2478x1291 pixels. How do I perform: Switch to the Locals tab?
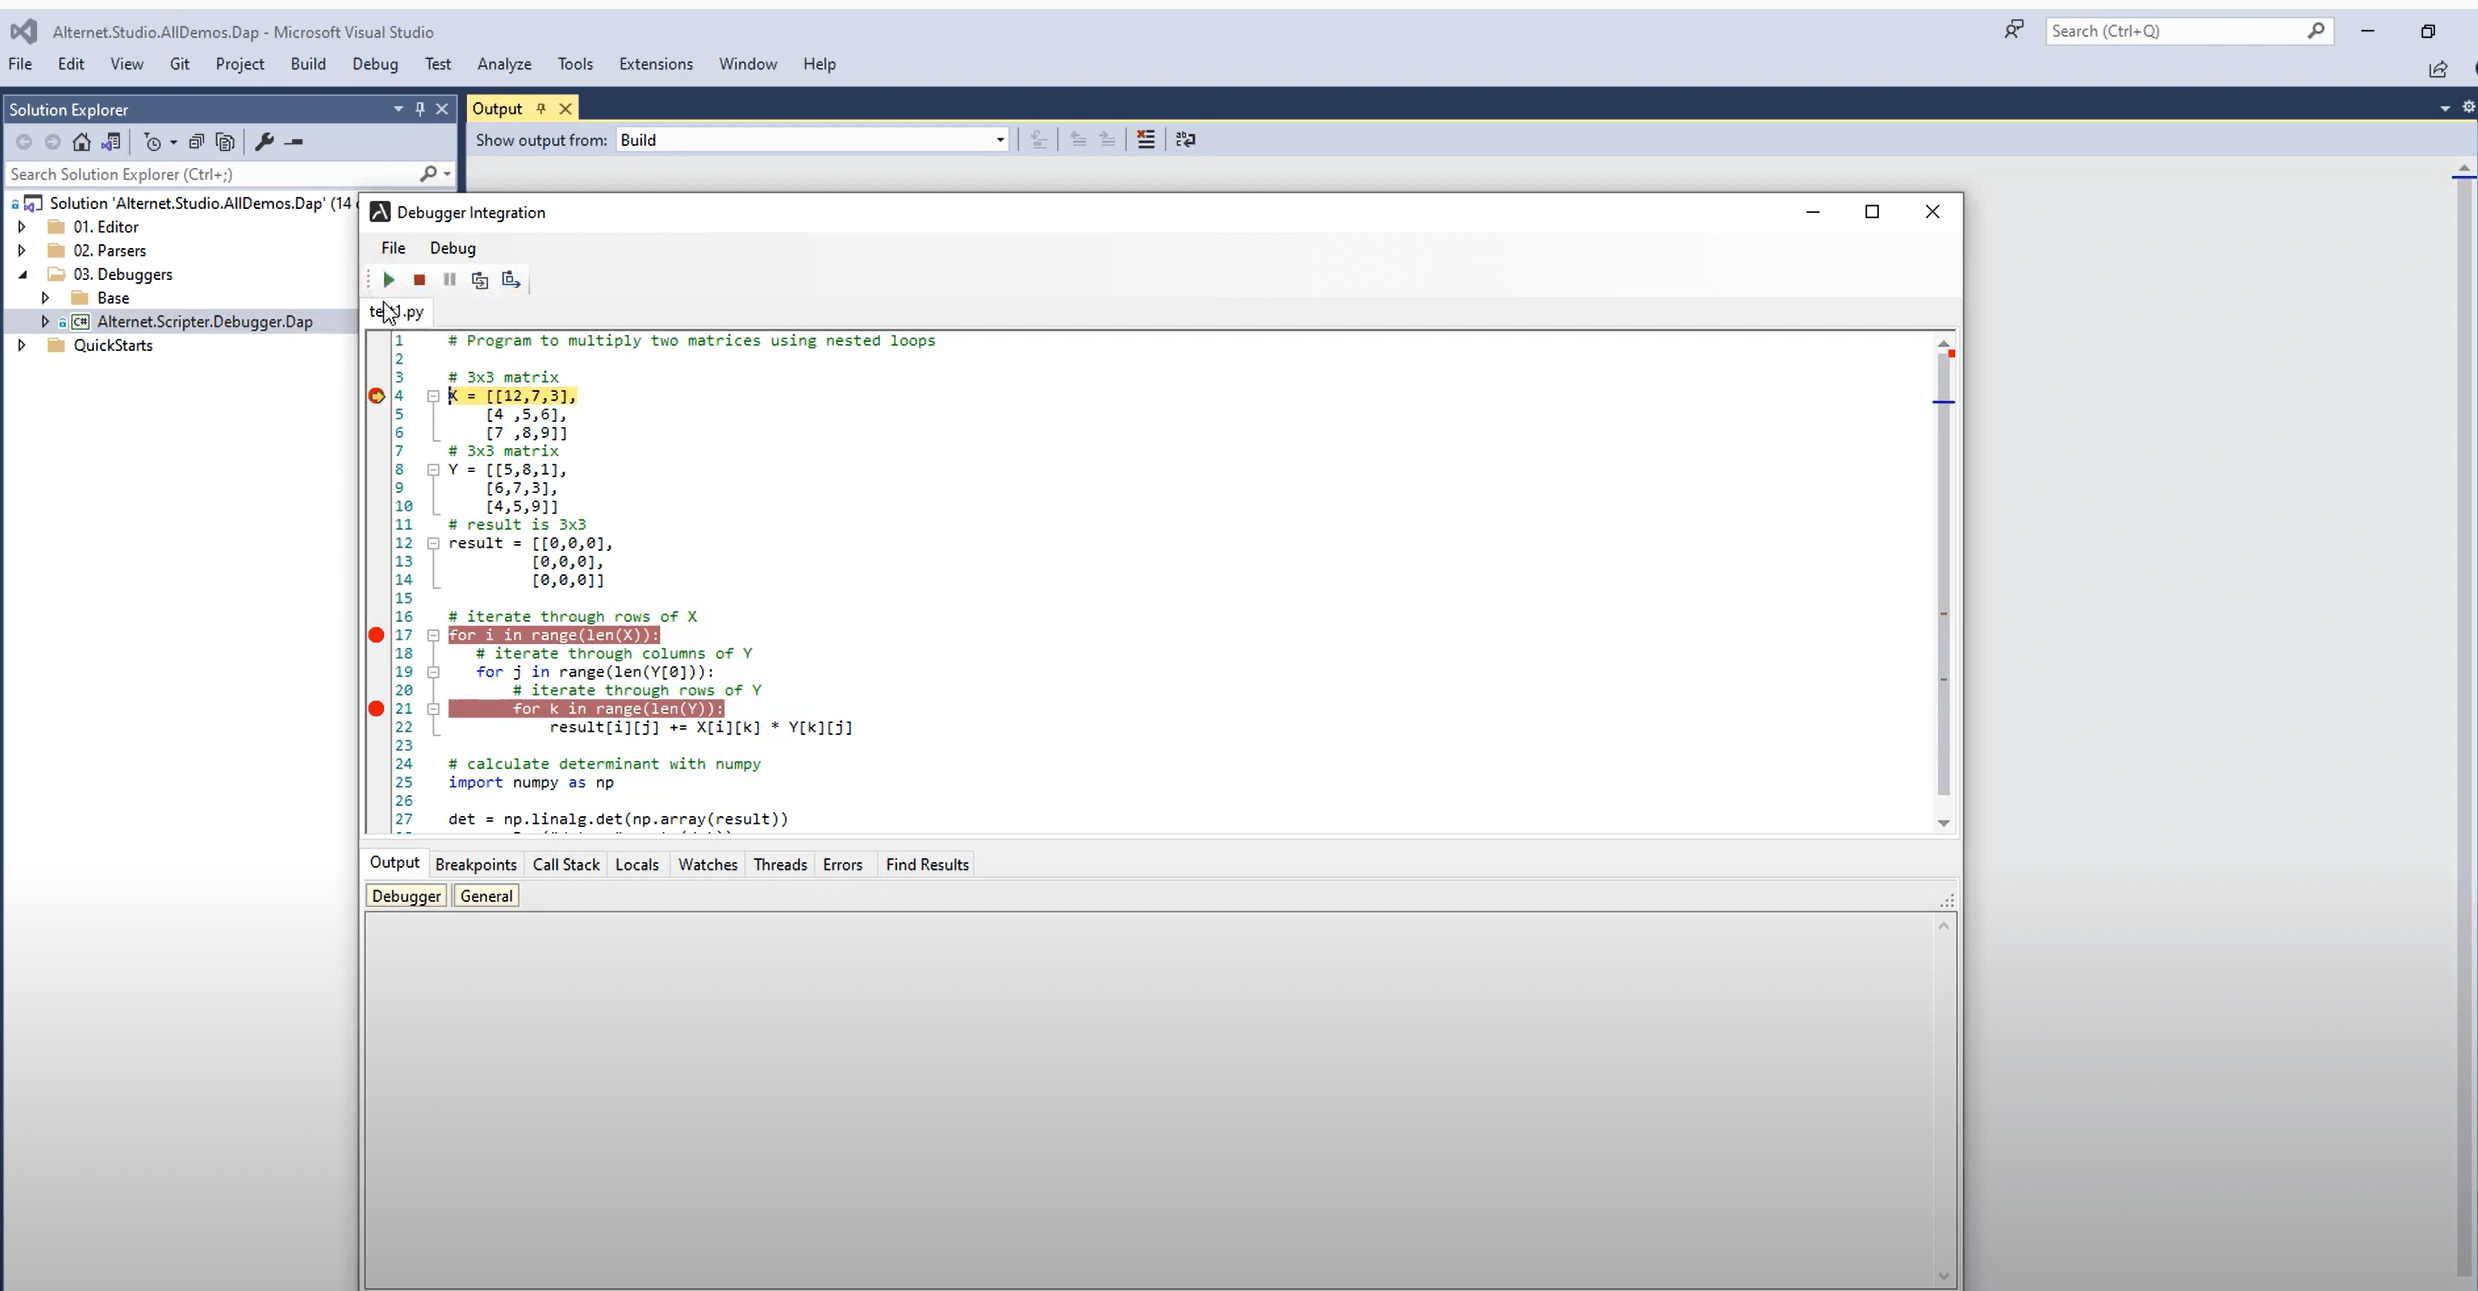click(637, 865)
